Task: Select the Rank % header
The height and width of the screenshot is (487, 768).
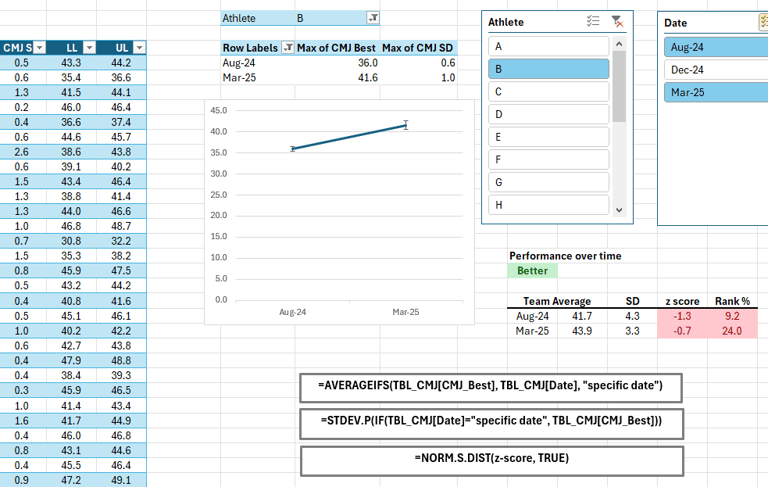Action: (732, 301)
